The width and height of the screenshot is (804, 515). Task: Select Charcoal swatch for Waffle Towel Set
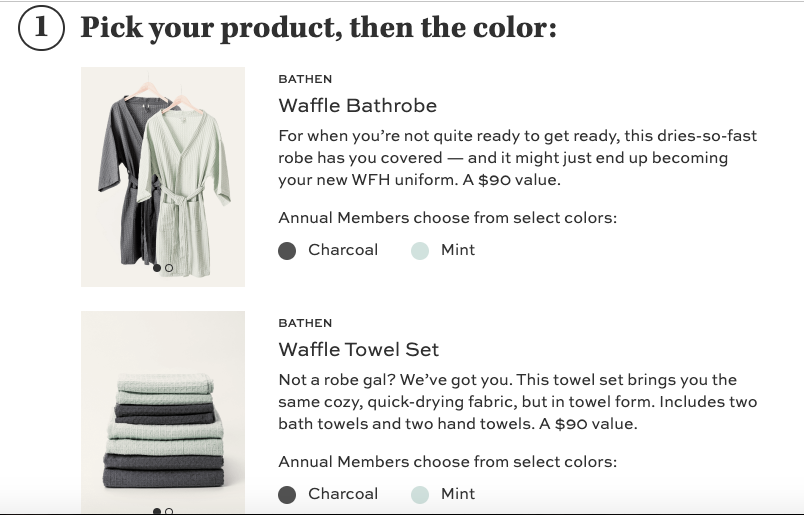click(287, 495)
